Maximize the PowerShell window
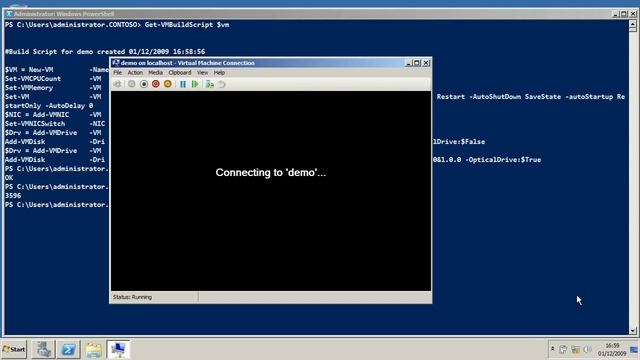640x360 pixels. (x=624, y=14)
